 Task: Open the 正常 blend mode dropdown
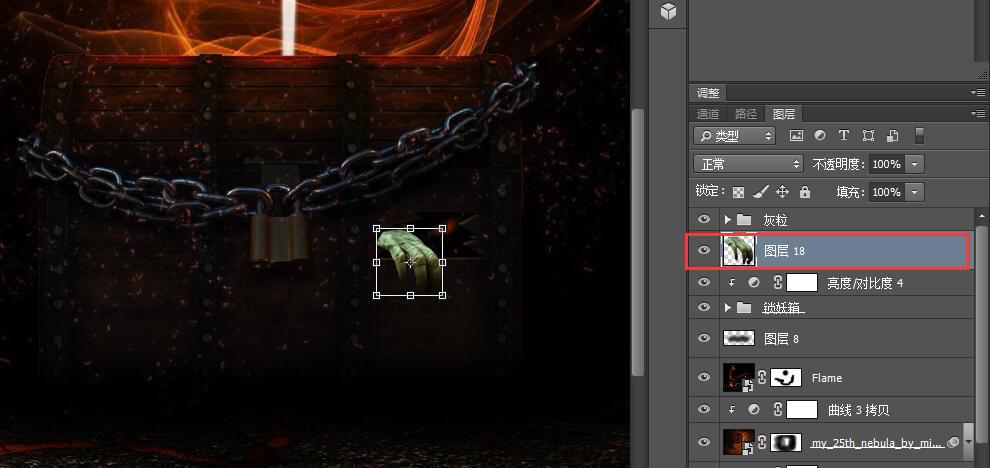(x=748, y=164)
